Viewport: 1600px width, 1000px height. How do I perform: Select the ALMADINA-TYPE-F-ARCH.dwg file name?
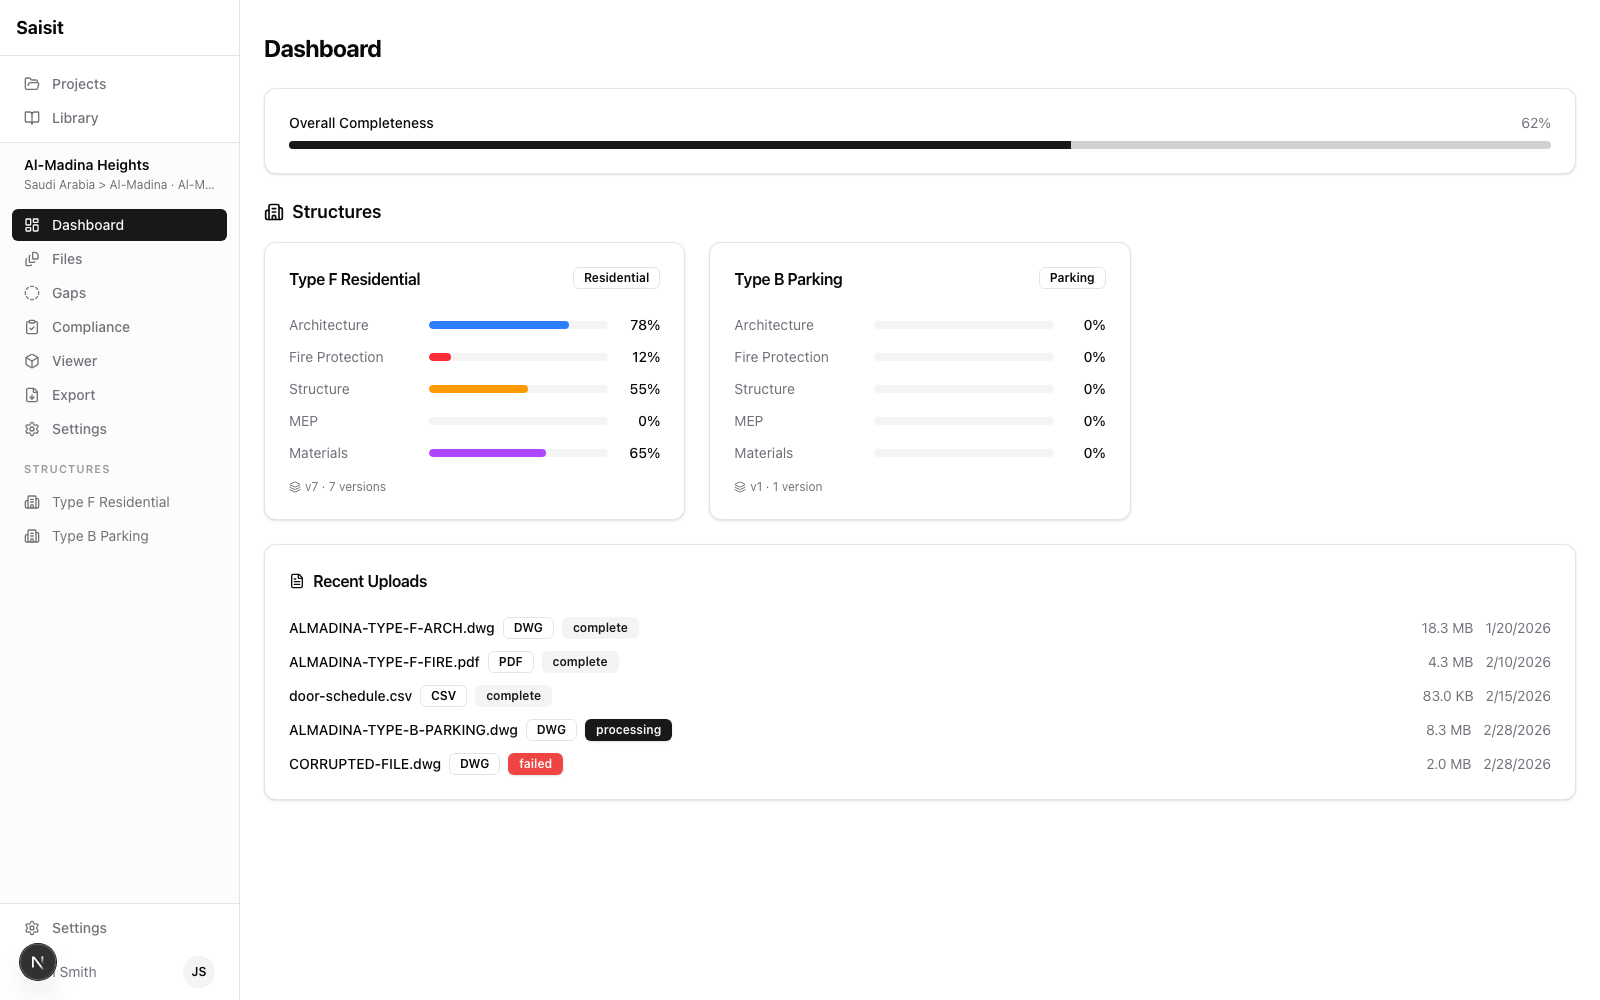point(392,628)
